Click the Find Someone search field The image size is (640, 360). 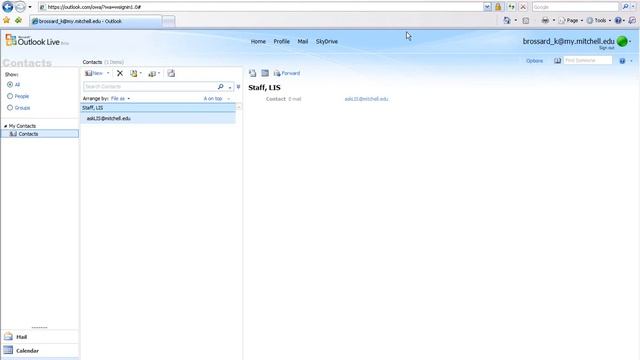click(x=588, y=60)
